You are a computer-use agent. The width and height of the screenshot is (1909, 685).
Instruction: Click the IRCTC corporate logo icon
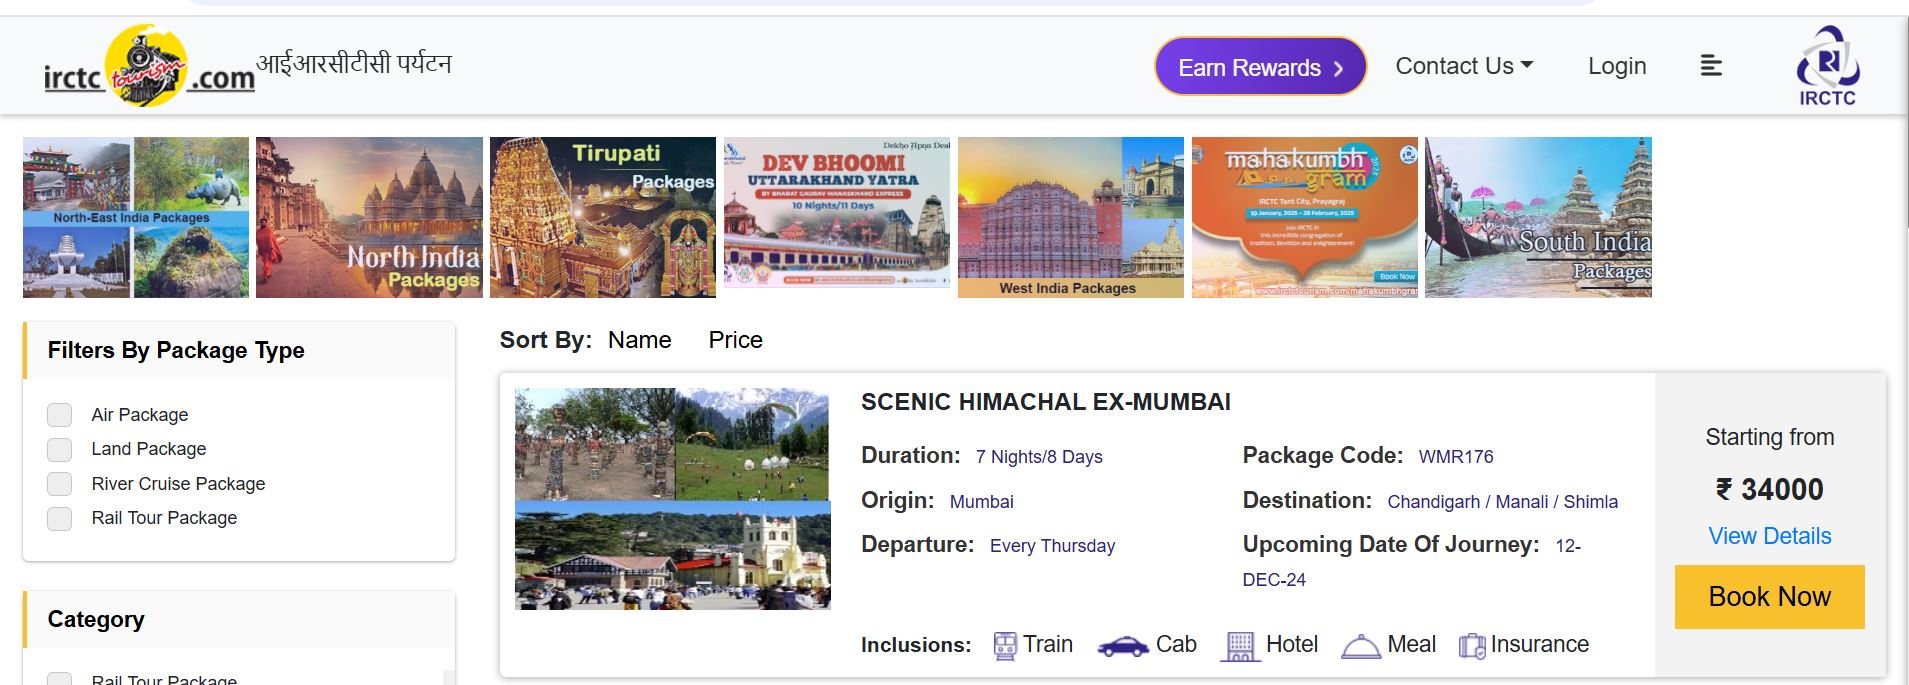click(x=1827, y=66)
